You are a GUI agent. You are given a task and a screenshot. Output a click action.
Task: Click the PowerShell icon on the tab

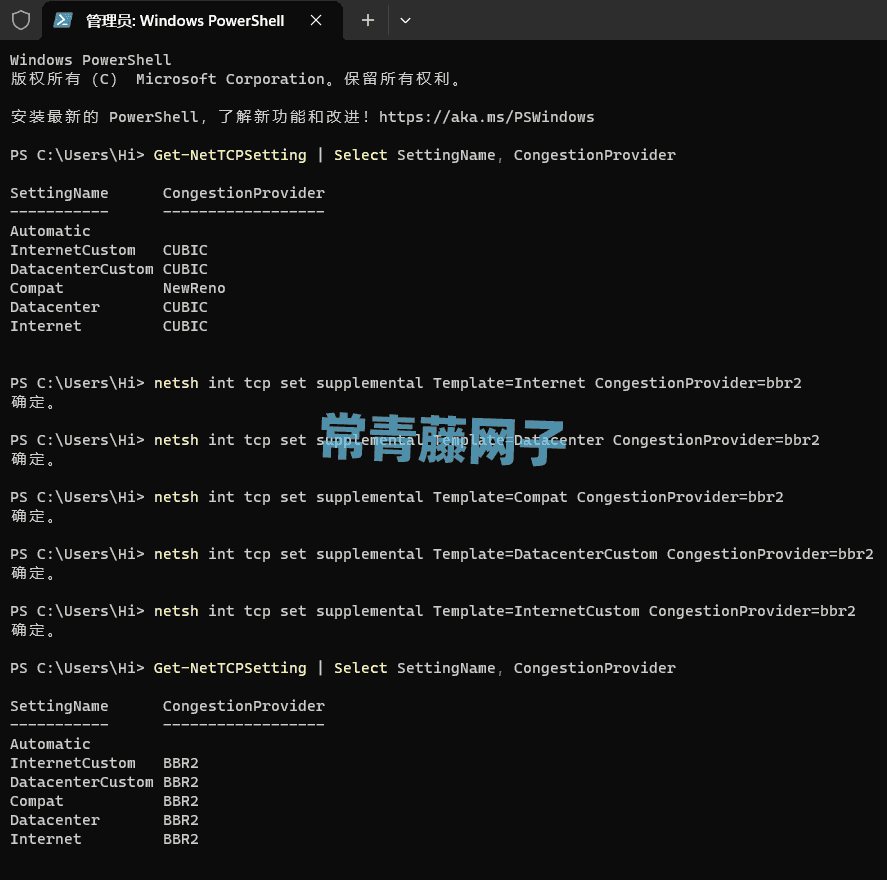tap(63, 20)
